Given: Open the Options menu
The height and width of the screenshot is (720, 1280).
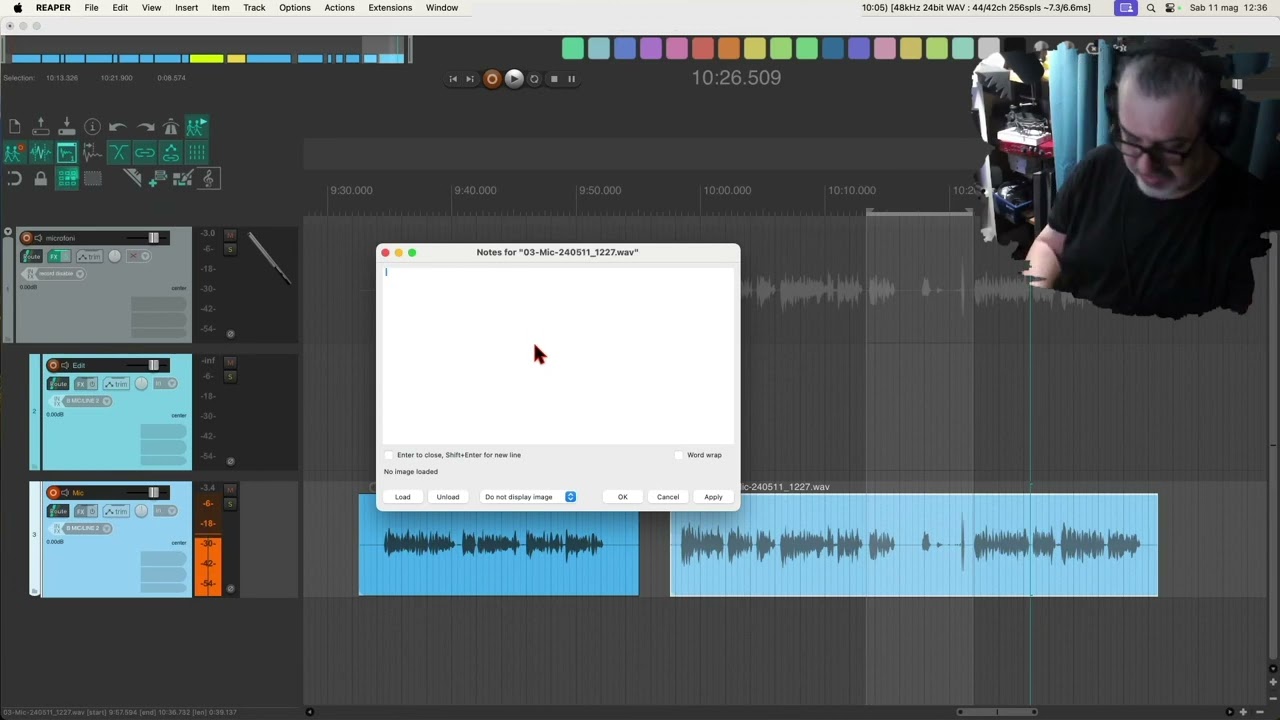Looking at the screenshot, I should 294,8.
